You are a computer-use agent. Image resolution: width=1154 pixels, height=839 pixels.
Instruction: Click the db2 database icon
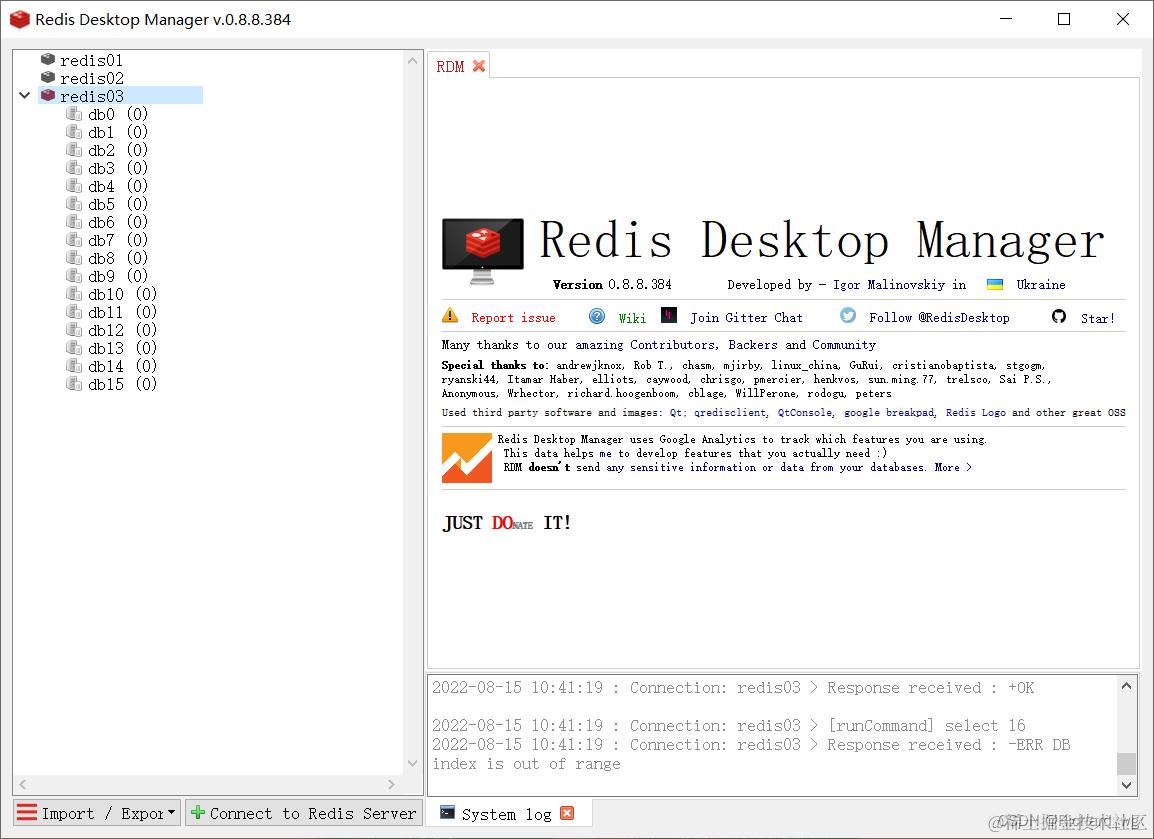pos(74,149)
